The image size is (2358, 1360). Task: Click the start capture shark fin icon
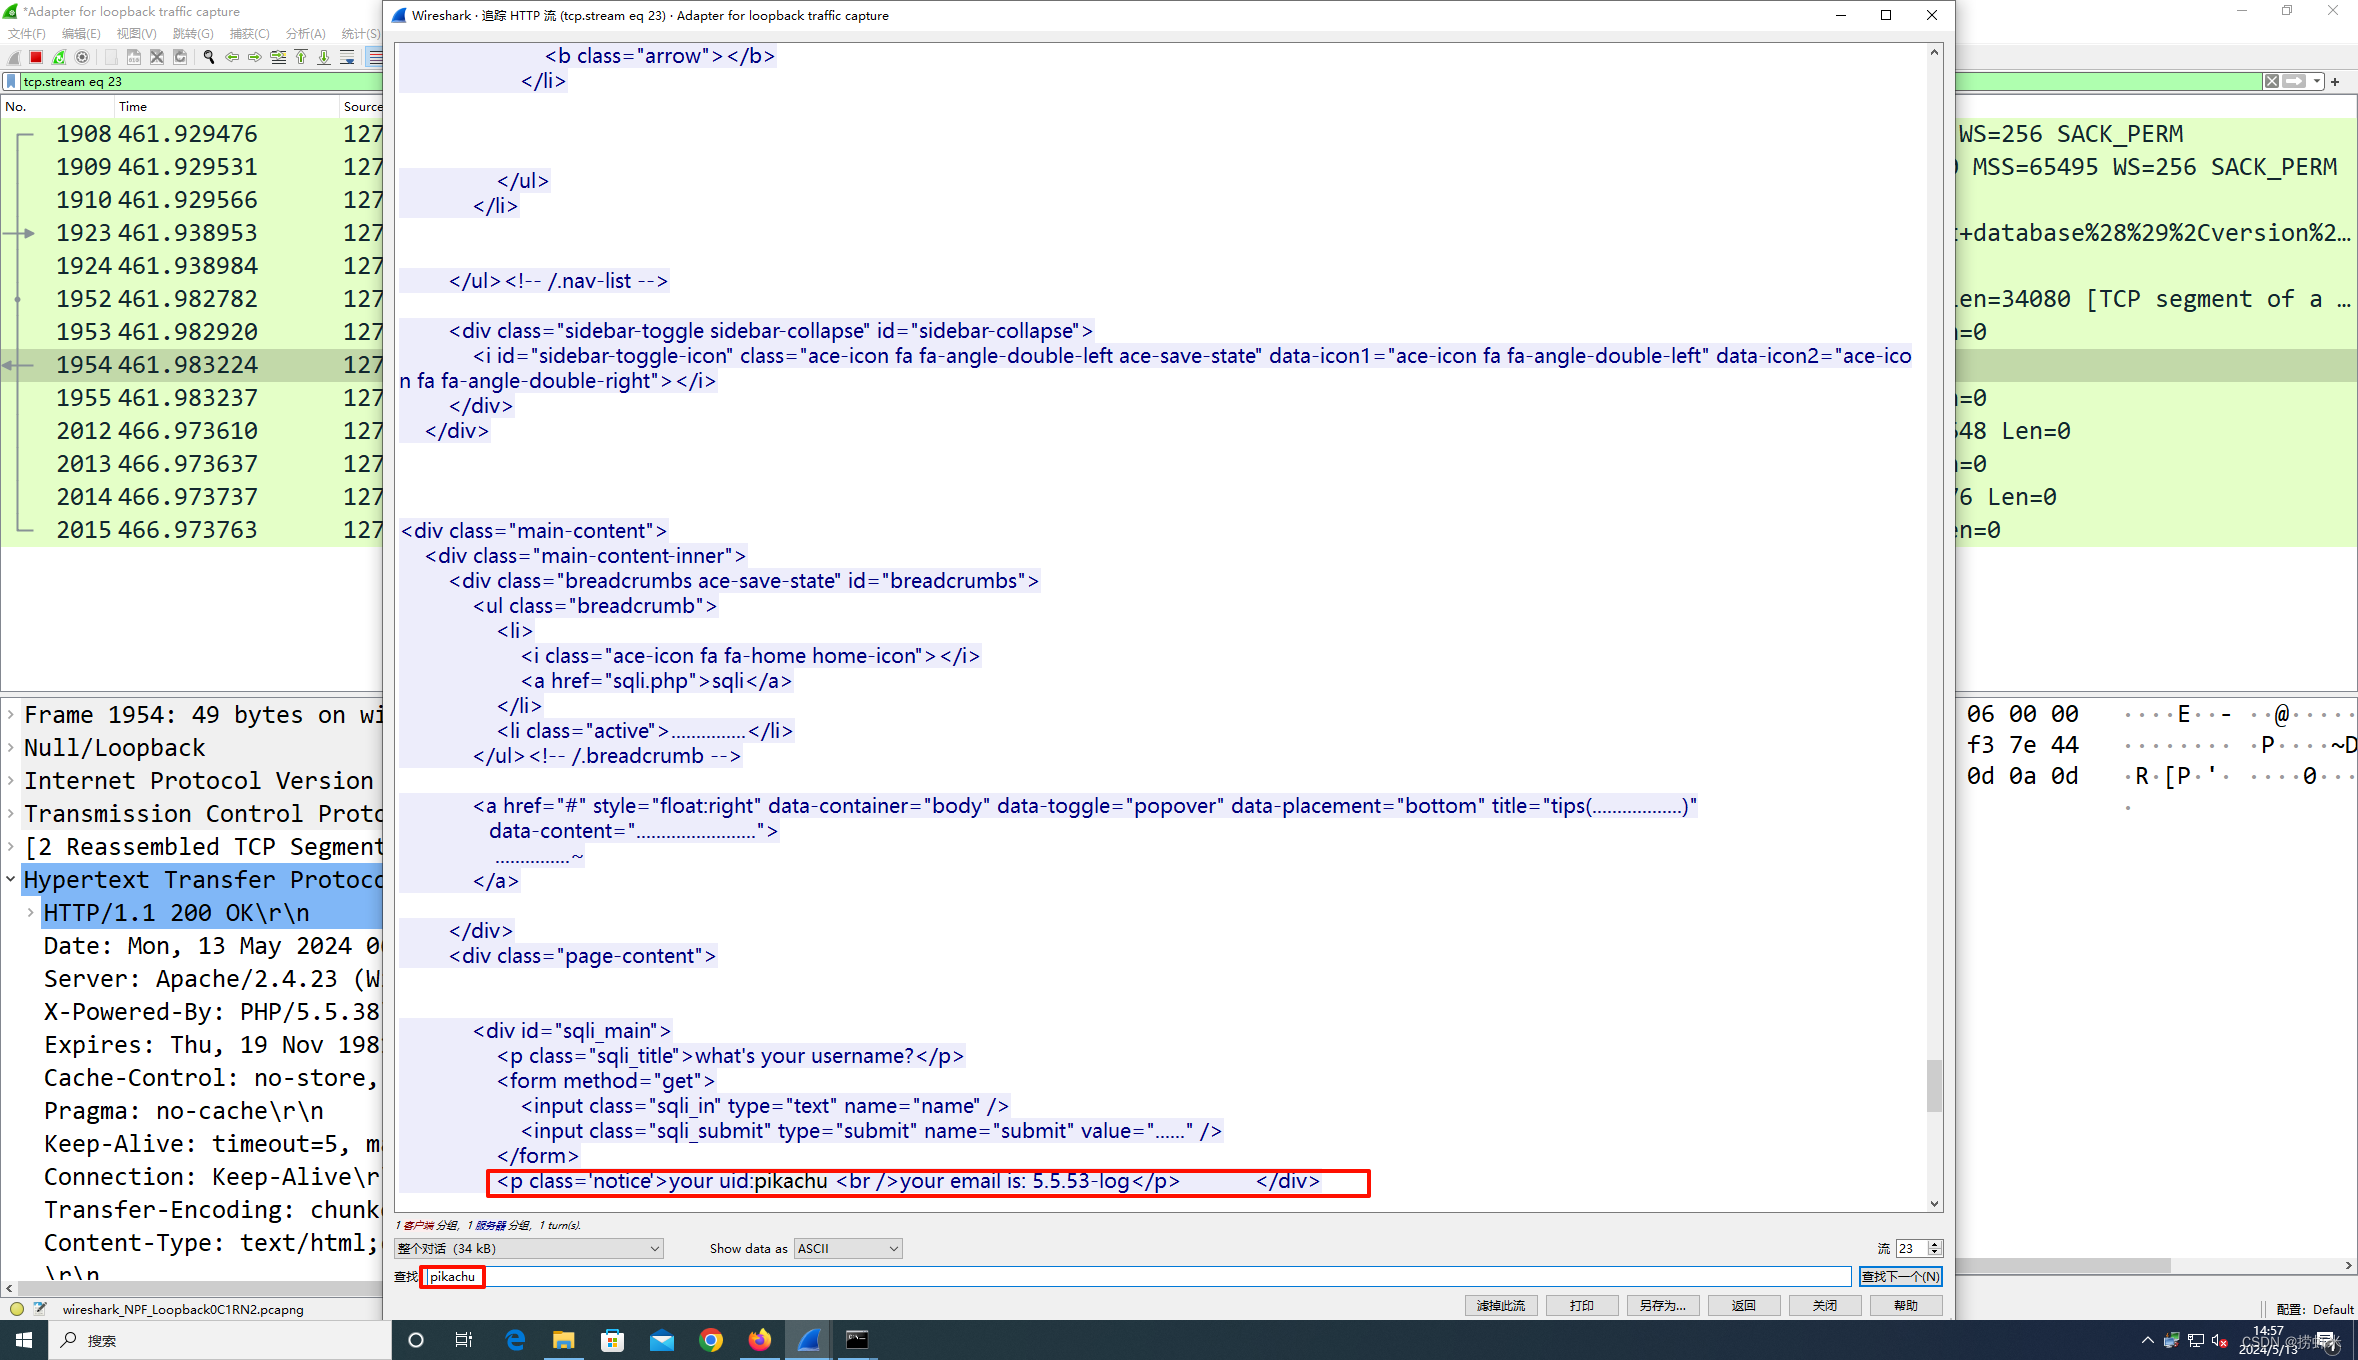(x=14, y=57)
